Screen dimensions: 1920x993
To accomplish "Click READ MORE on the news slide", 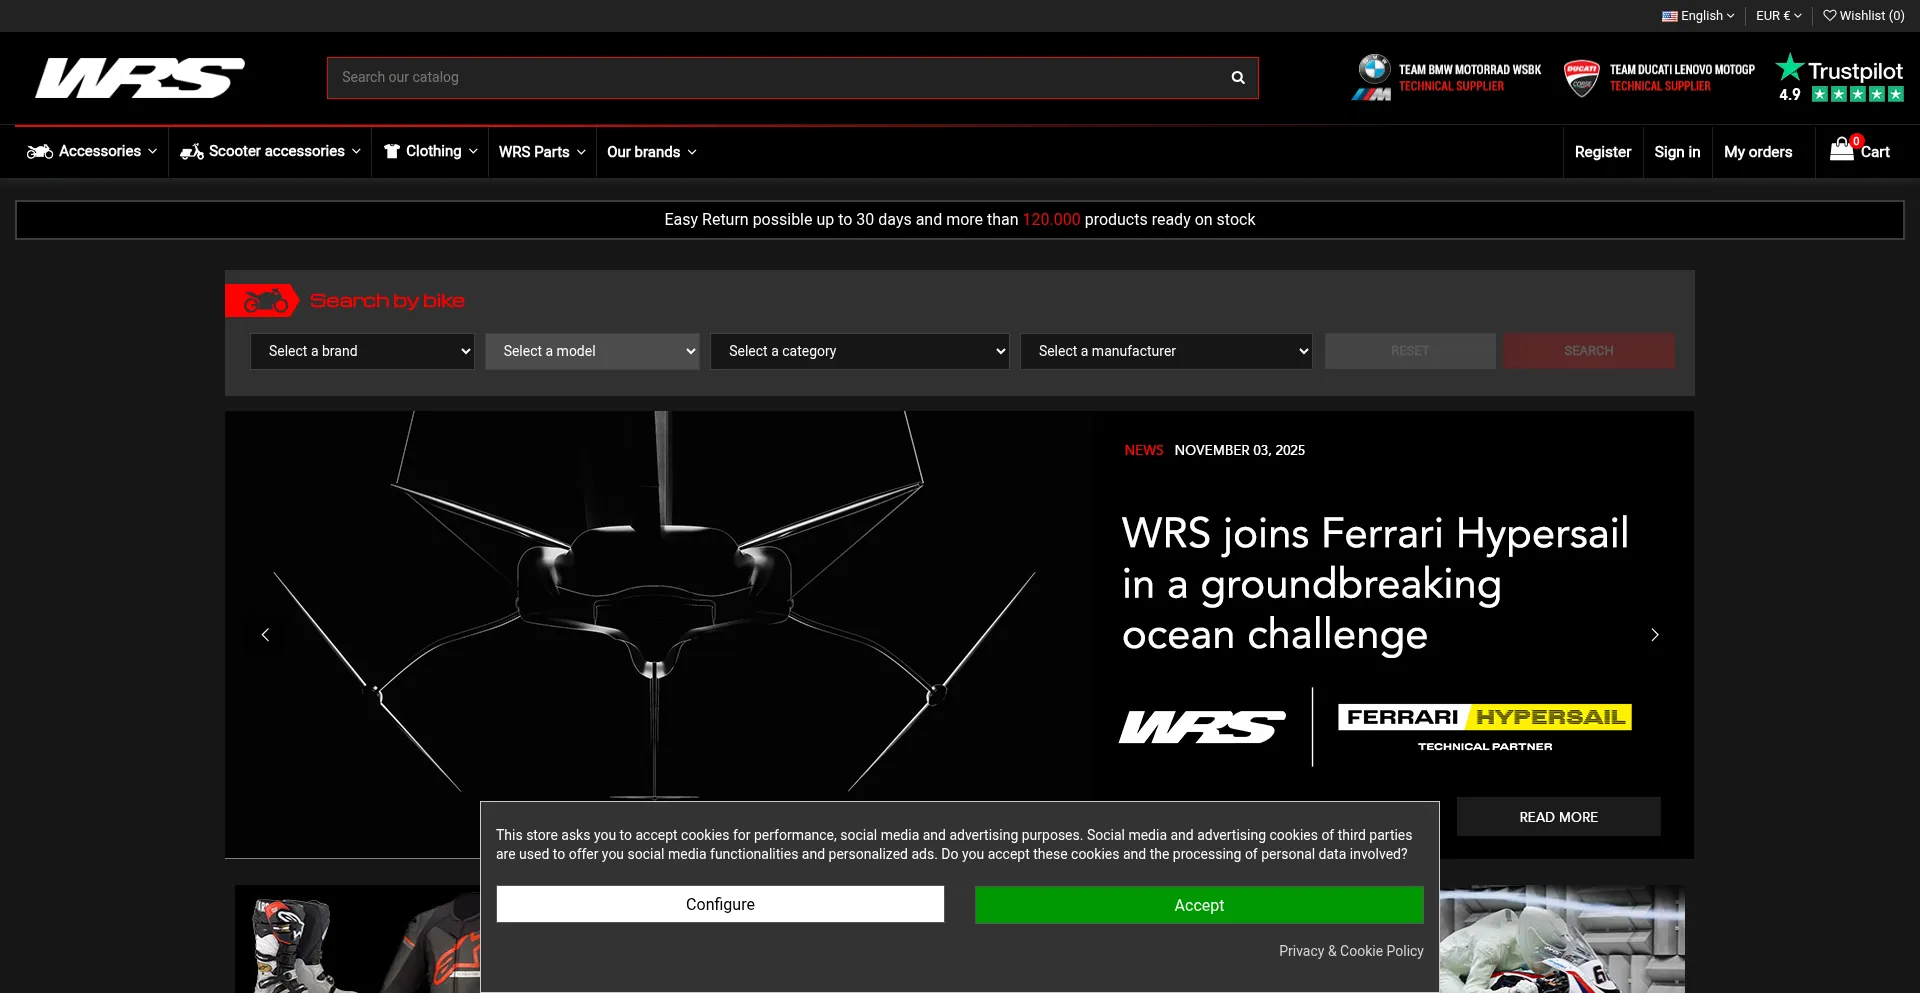I will (x=1558, y=817).
